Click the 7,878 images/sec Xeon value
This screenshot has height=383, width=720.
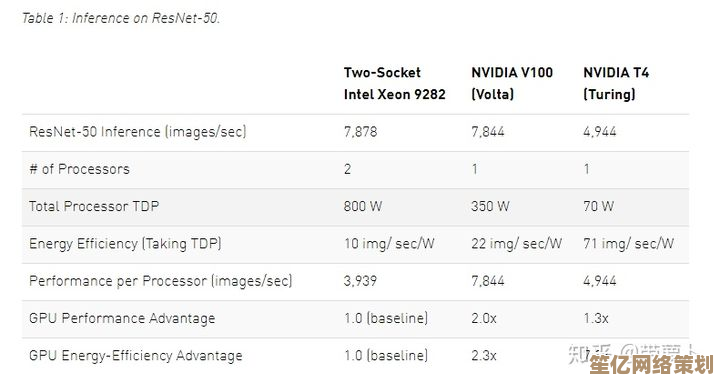(360, 132)
